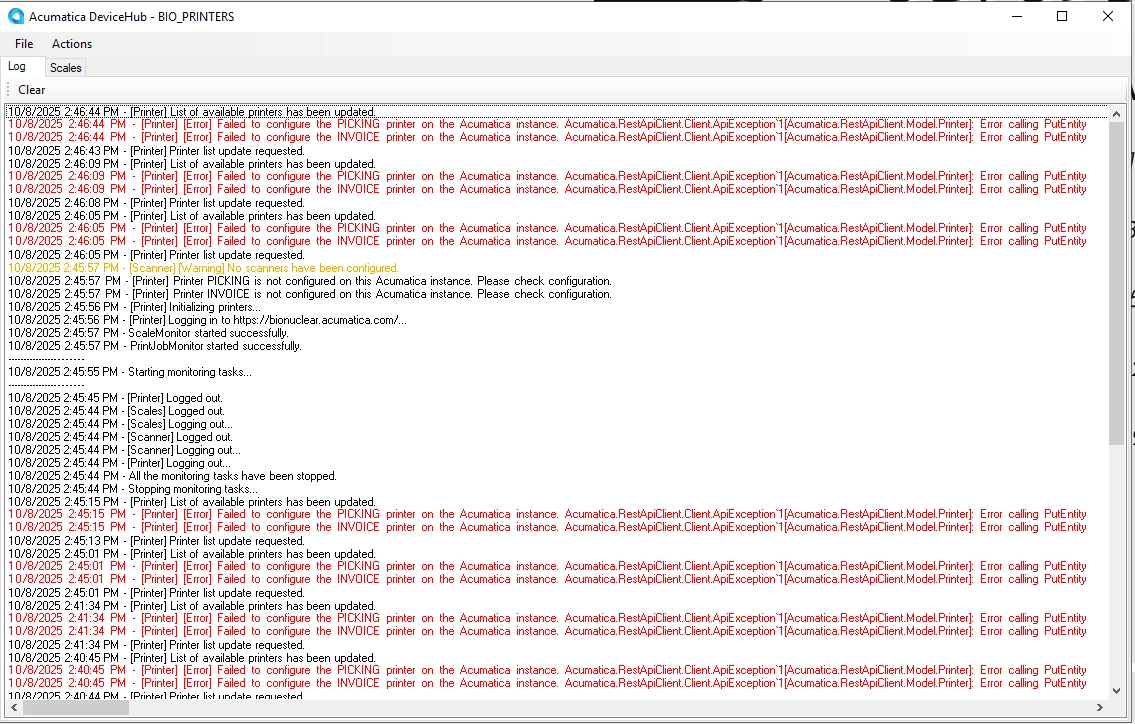Select the 2:46:43 PM 'Printer list update requested' line
1135x724 pixels.
156,151
